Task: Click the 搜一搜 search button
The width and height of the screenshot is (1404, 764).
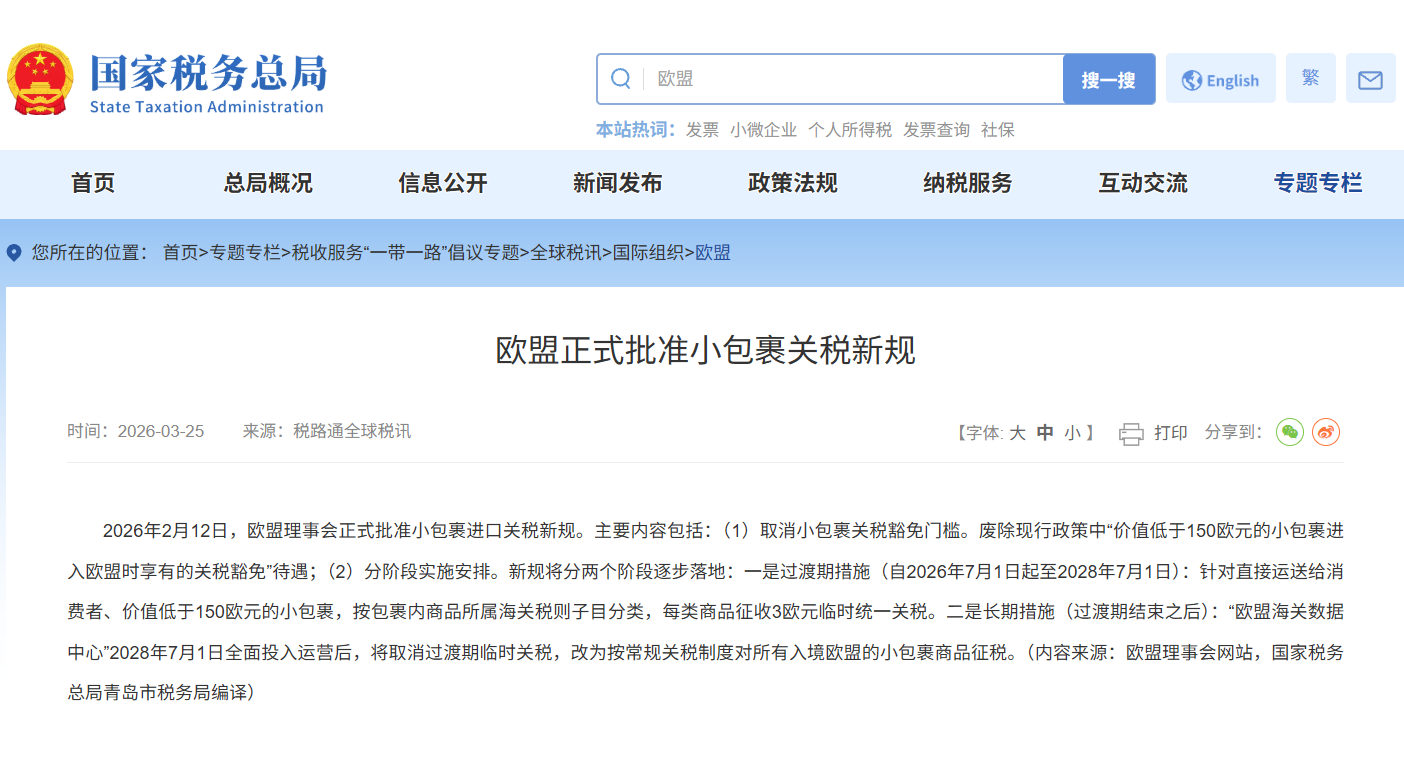Action: [1109, 80]
